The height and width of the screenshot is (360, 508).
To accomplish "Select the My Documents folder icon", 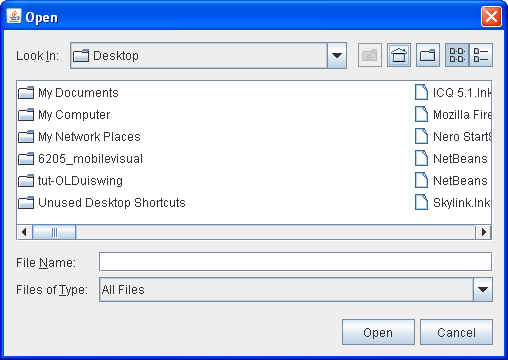I will coord(26,93).
